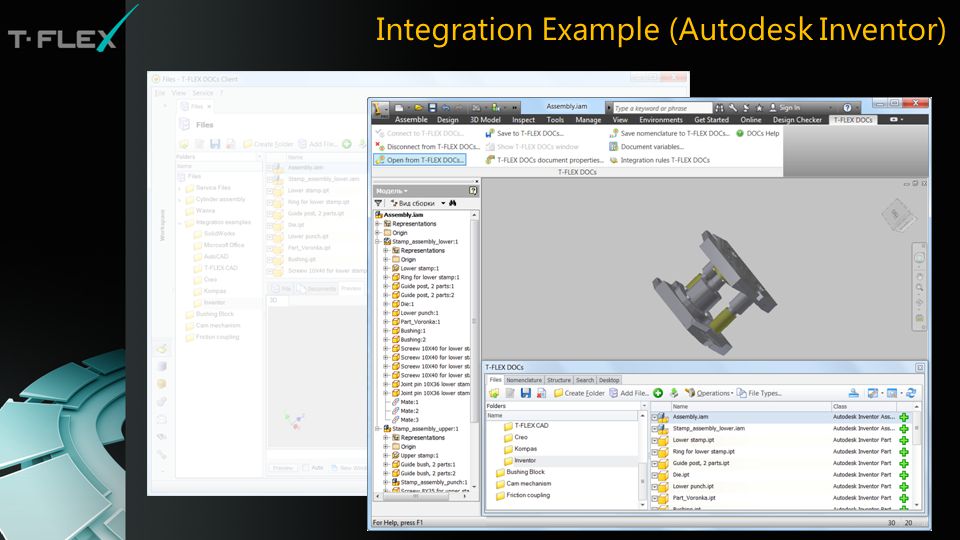
Task: Open the Operations dropdown menu
Action: (x=709, y=393)
